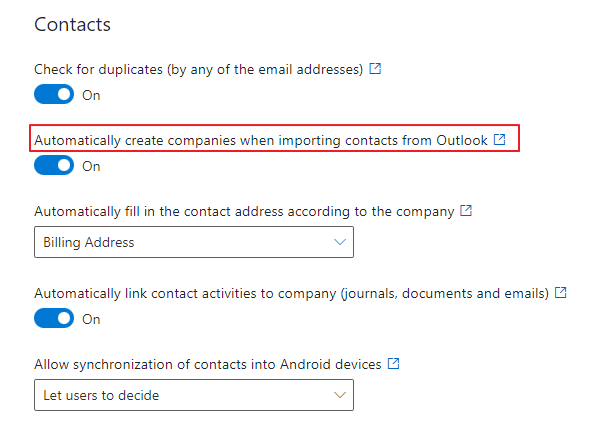Open external link icon beside Outlook import setting
Viewport: 589px width, 440px height.
[499, 139]
